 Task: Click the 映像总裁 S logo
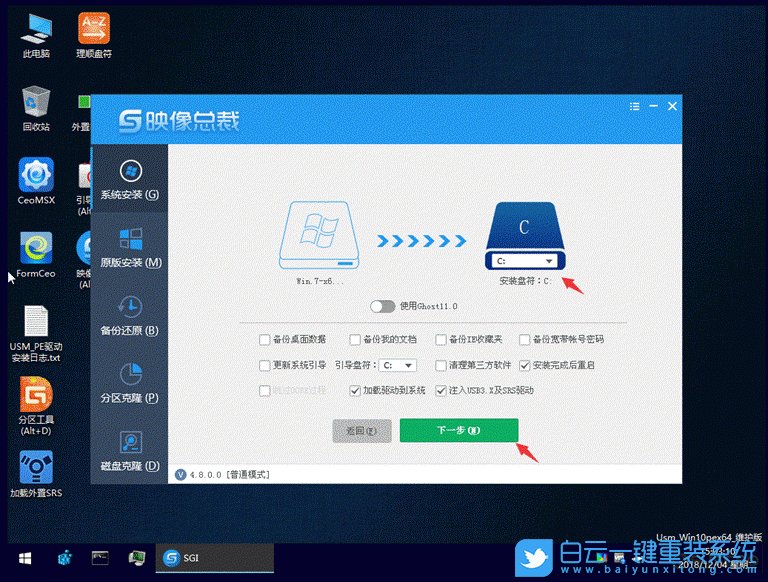tap(130, 121)
